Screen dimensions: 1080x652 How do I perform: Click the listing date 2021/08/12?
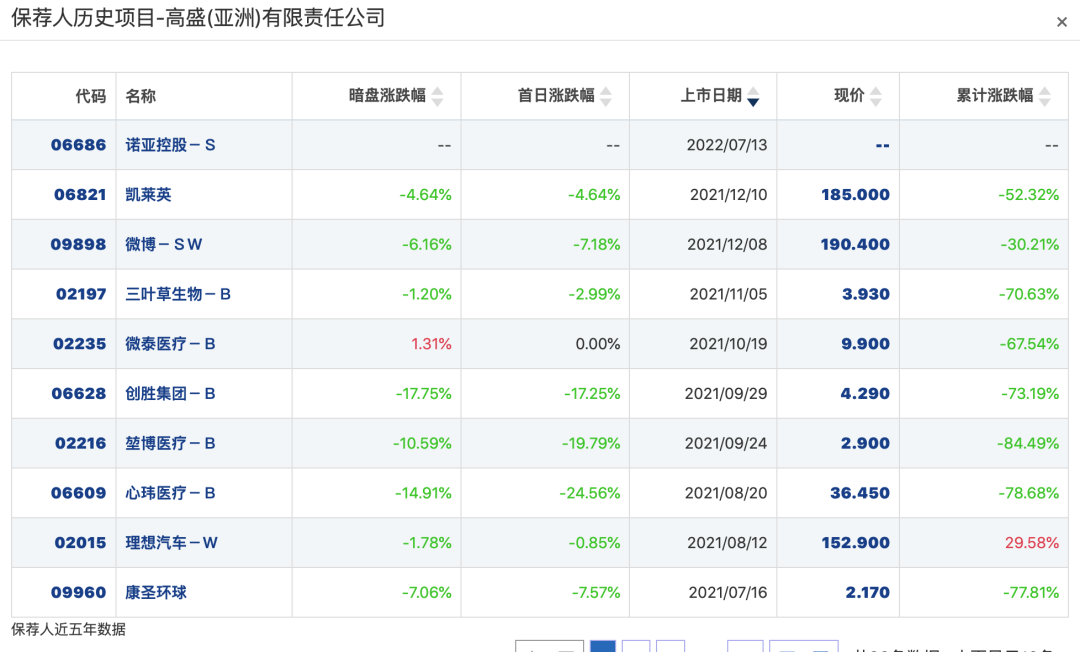727,543
